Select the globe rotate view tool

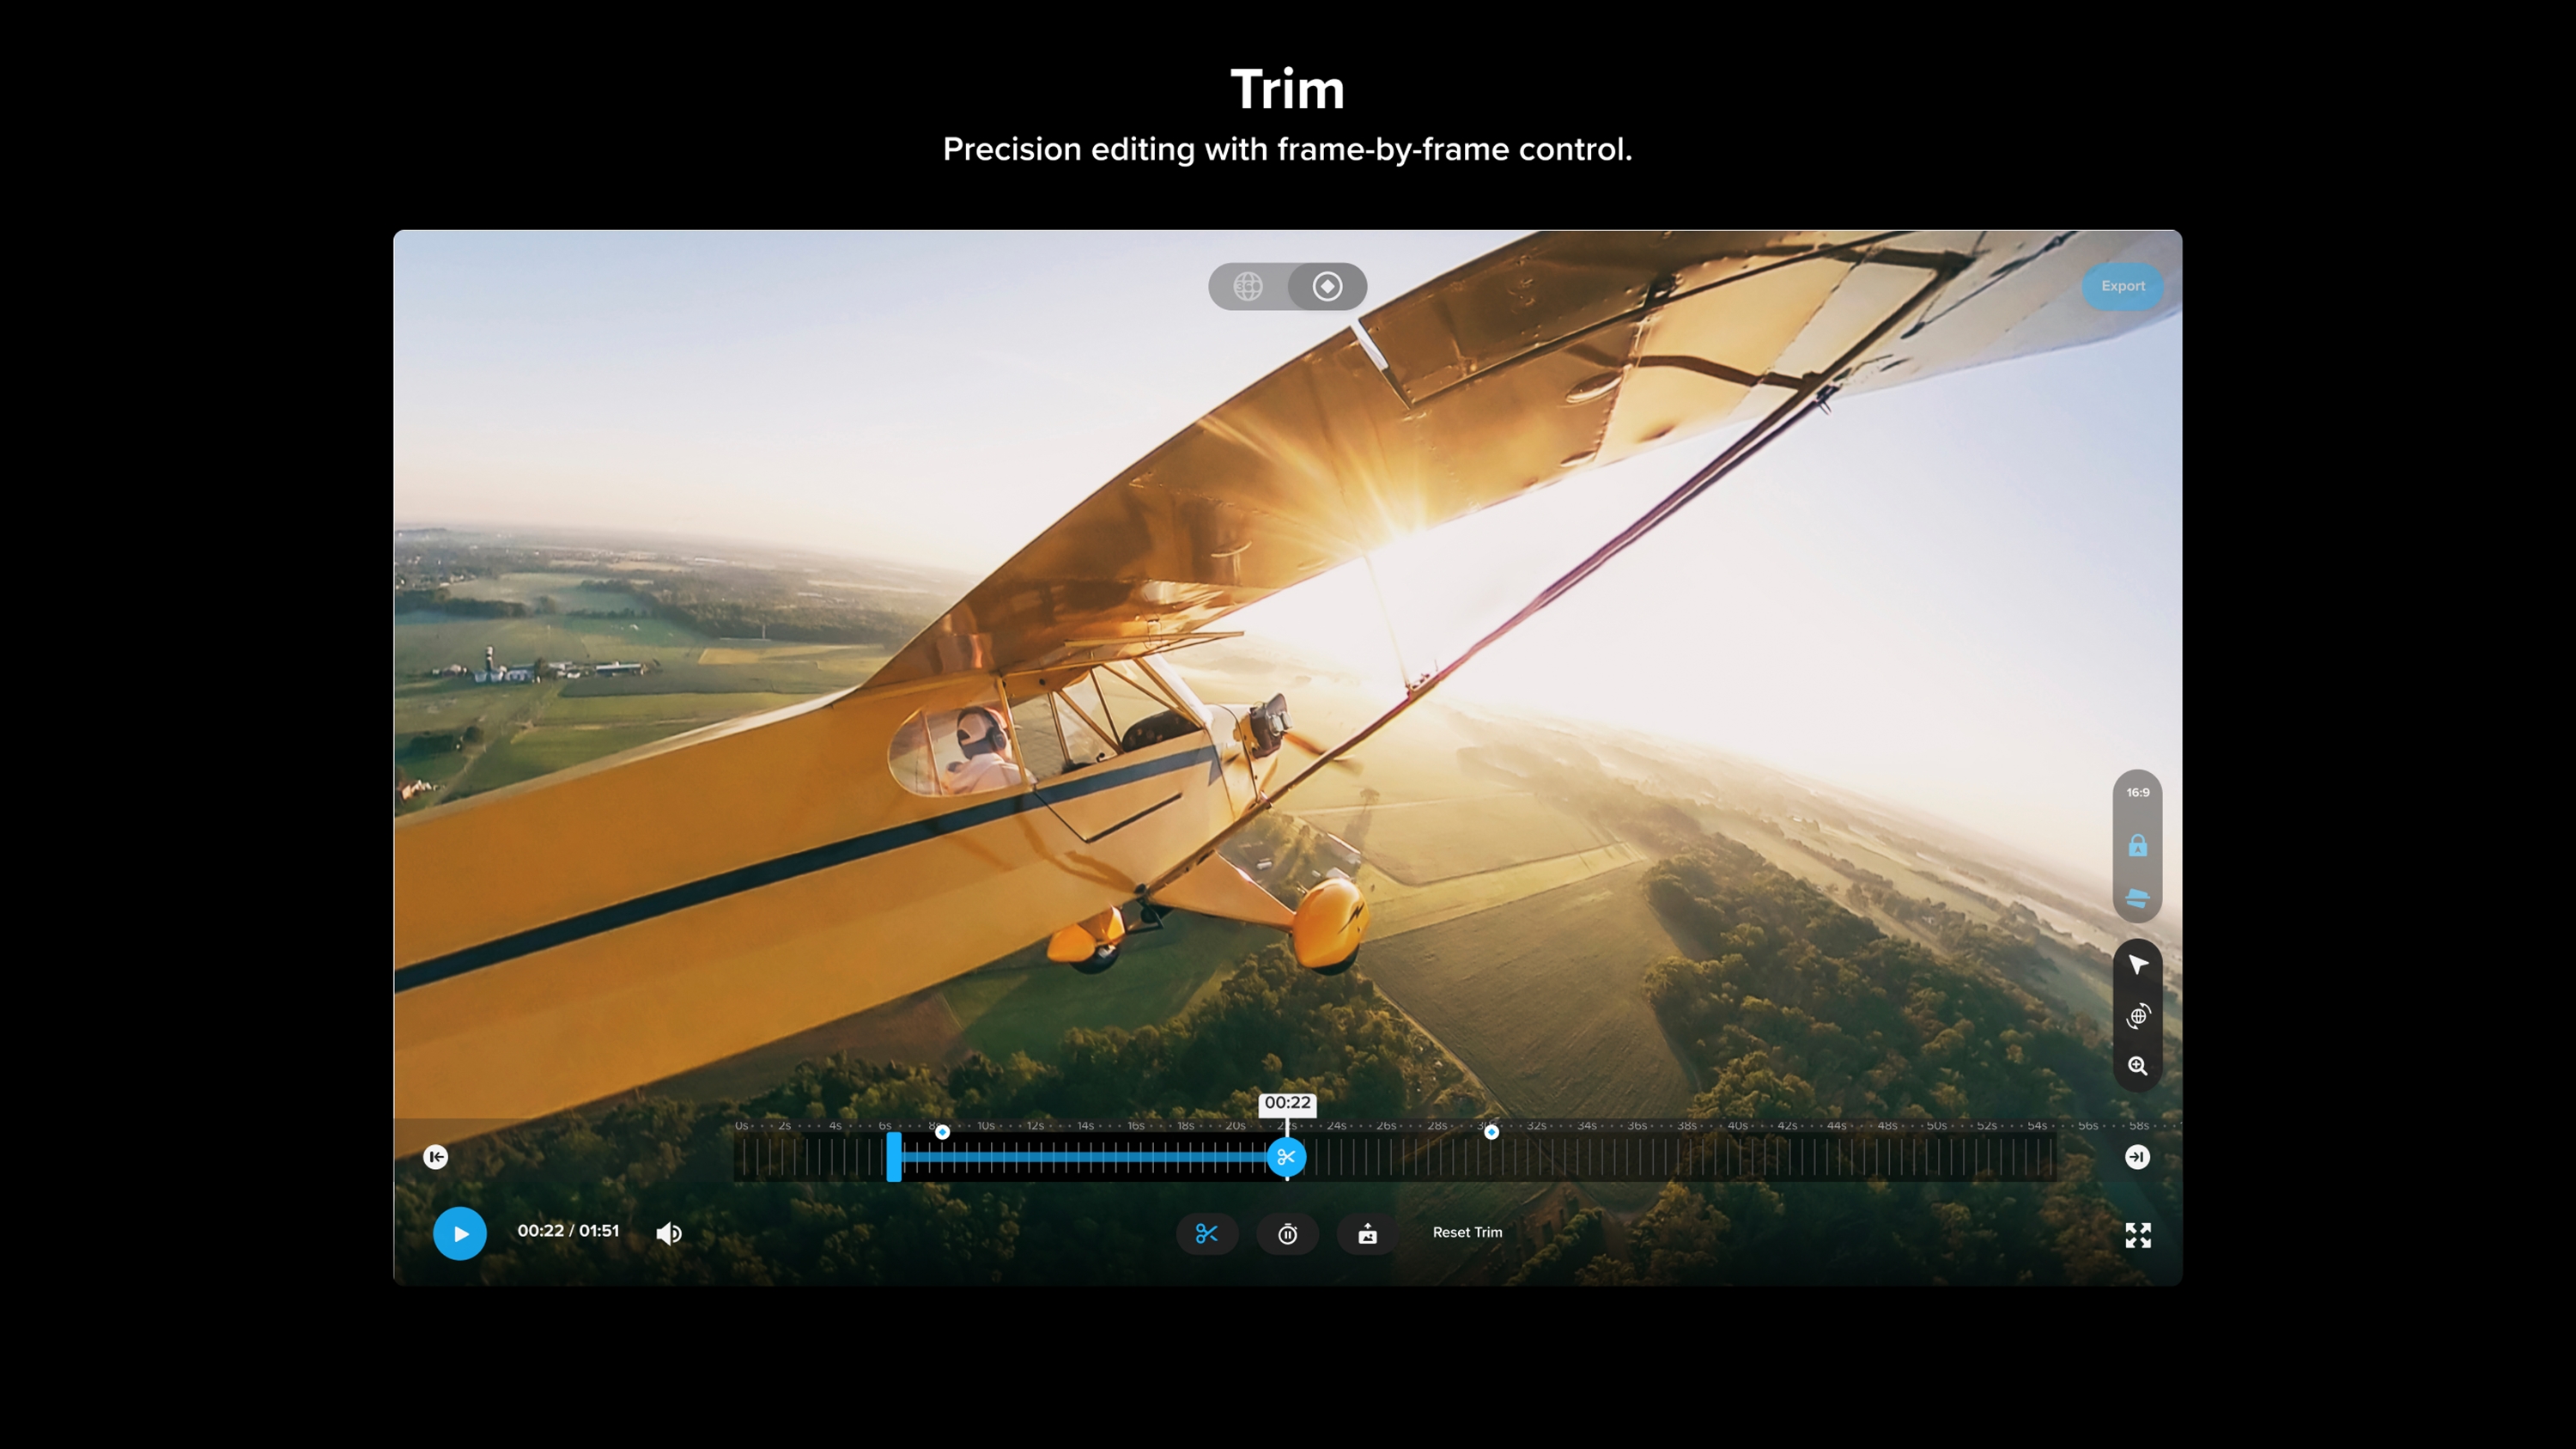[x=2137, y=1016]
